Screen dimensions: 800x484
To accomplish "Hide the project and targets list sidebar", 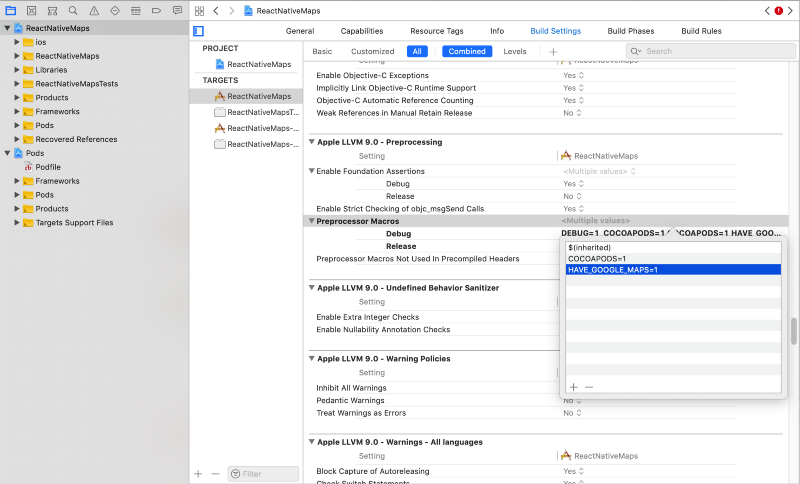I will click(198, 31).
